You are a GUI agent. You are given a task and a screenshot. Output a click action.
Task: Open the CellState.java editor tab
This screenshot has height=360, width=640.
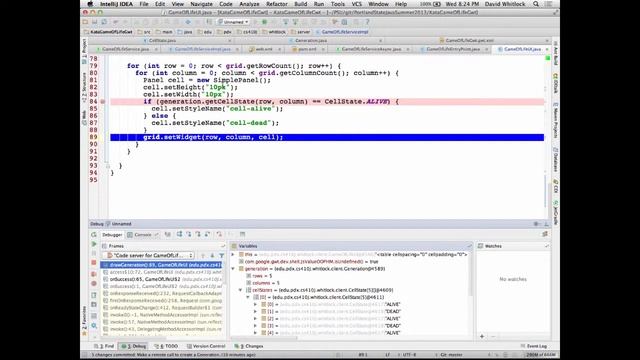coord(162,40)
